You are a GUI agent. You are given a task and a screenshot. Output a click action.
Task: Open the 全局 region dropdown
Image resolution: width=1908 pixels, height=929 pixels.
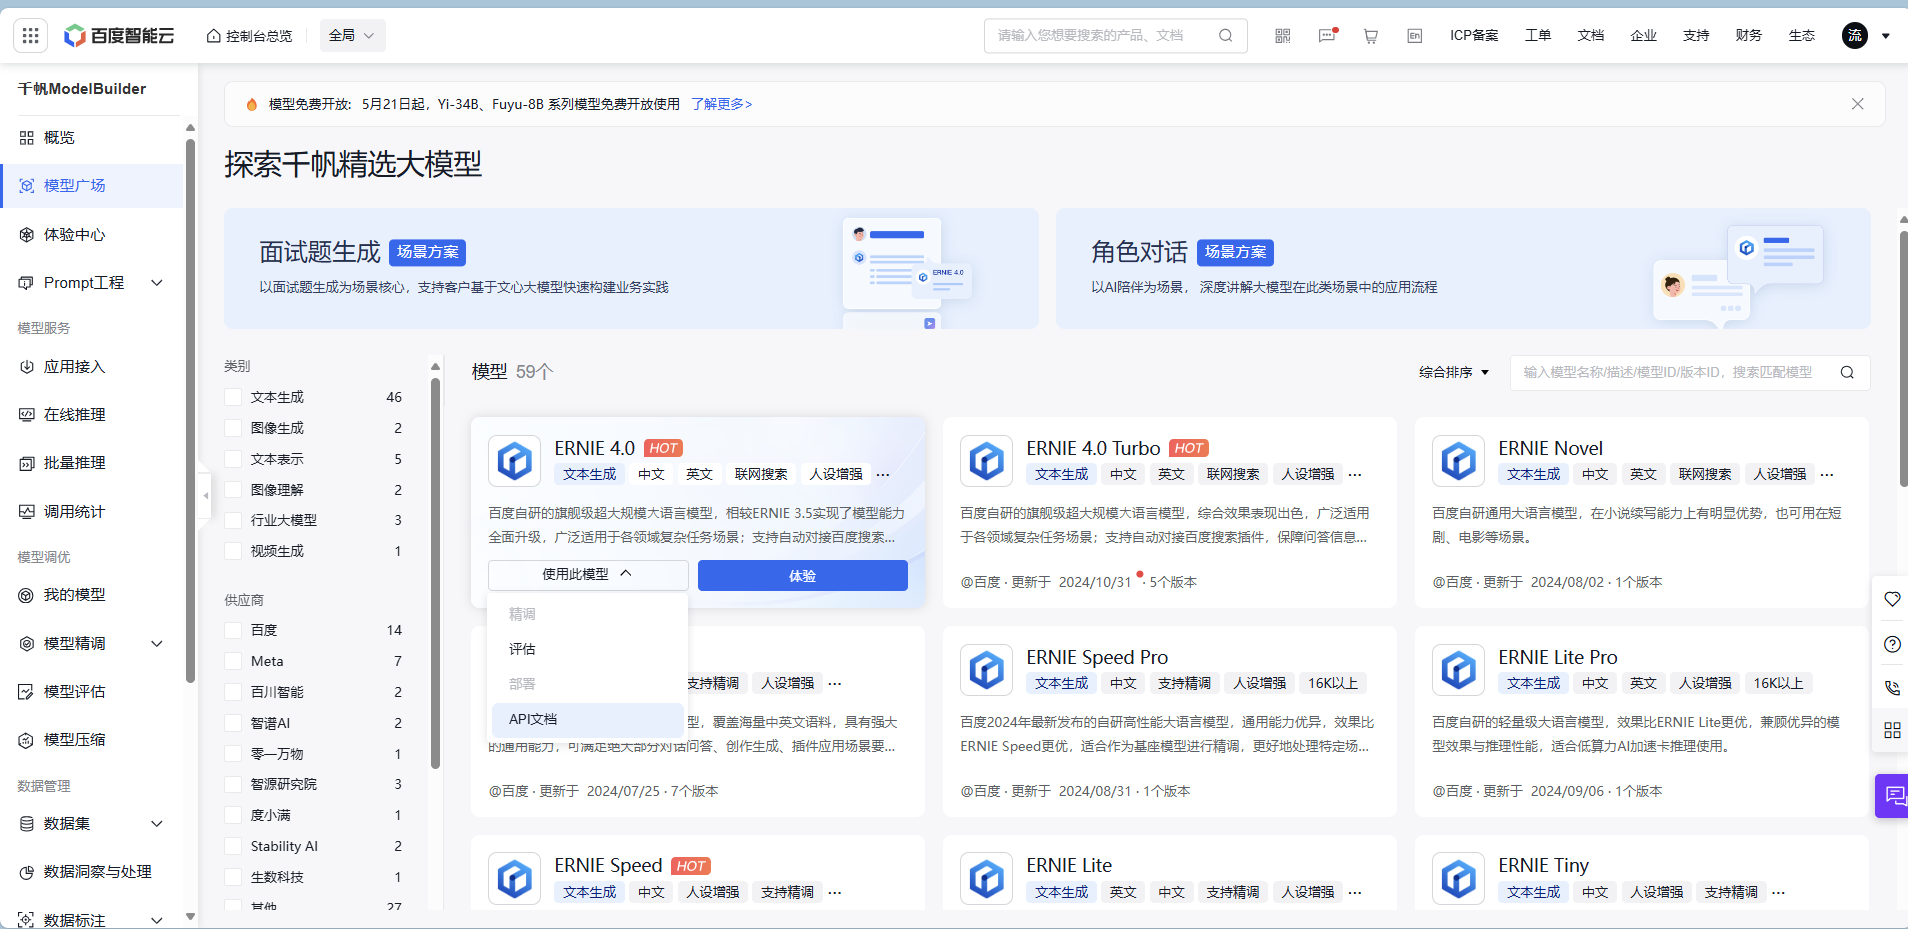click(x=352, y=36)
